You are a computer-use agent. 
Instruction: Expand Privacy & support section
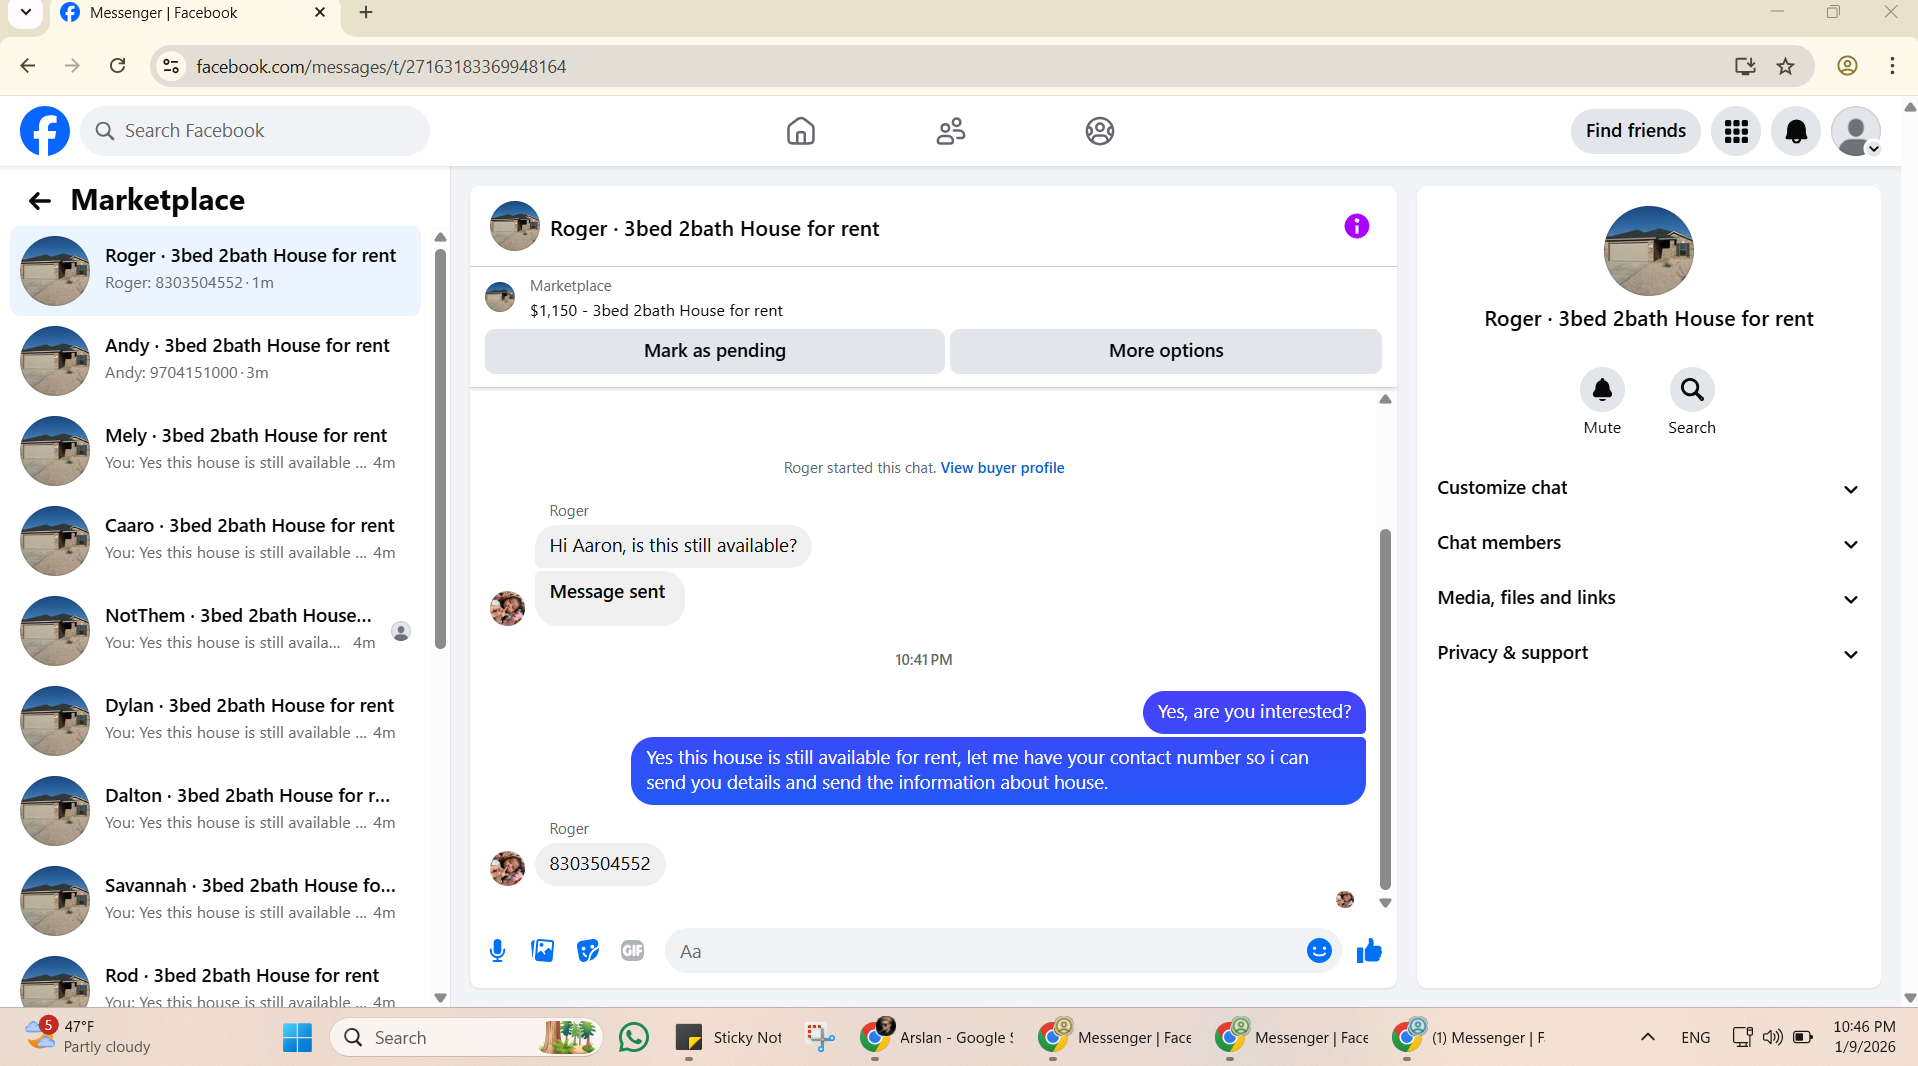1648,653
